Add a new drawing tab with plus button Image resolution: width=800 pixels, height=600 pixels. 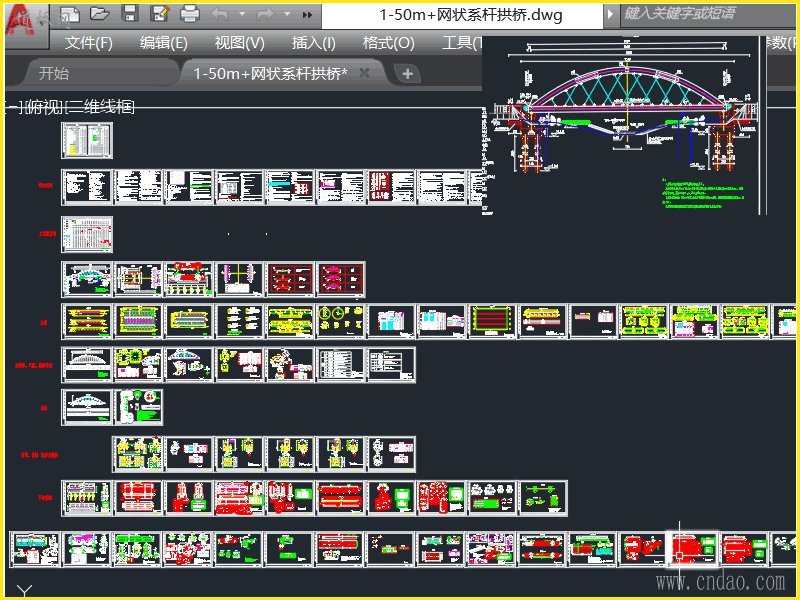click(407, 74)
